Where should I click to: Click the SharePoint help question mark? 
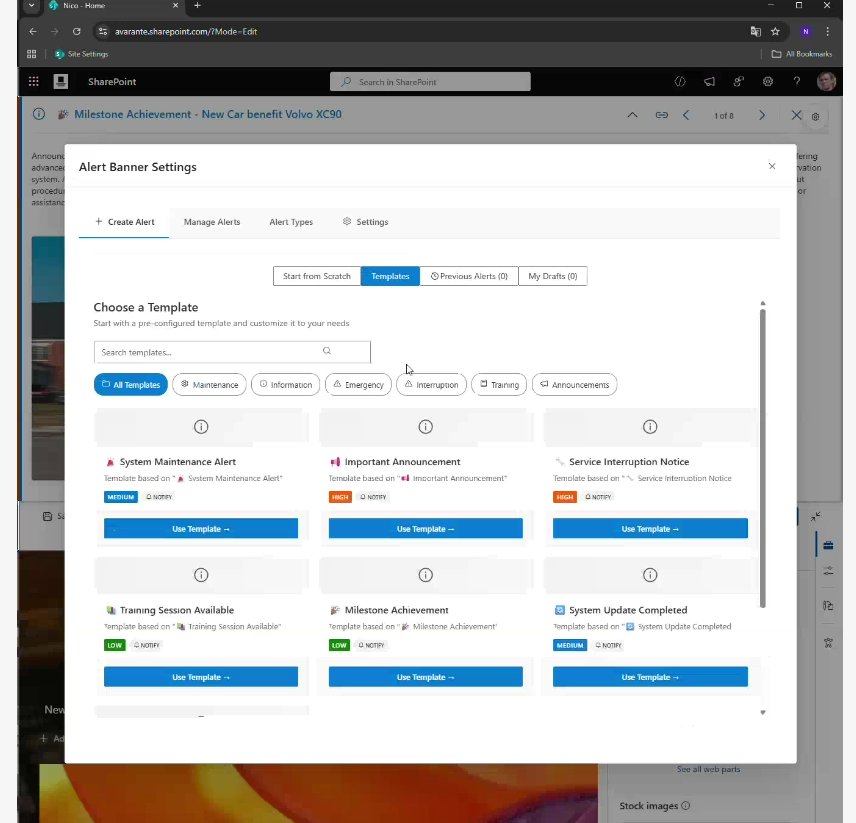tap(797, 82)
